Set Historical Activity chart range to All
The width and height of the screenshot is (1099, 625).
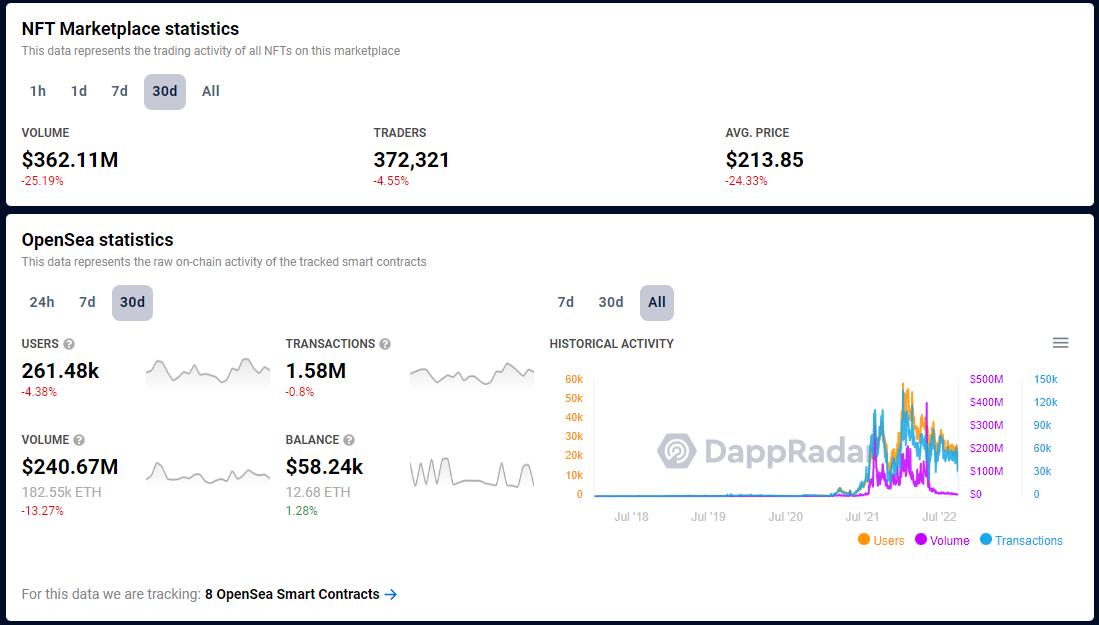pos(657,303)
